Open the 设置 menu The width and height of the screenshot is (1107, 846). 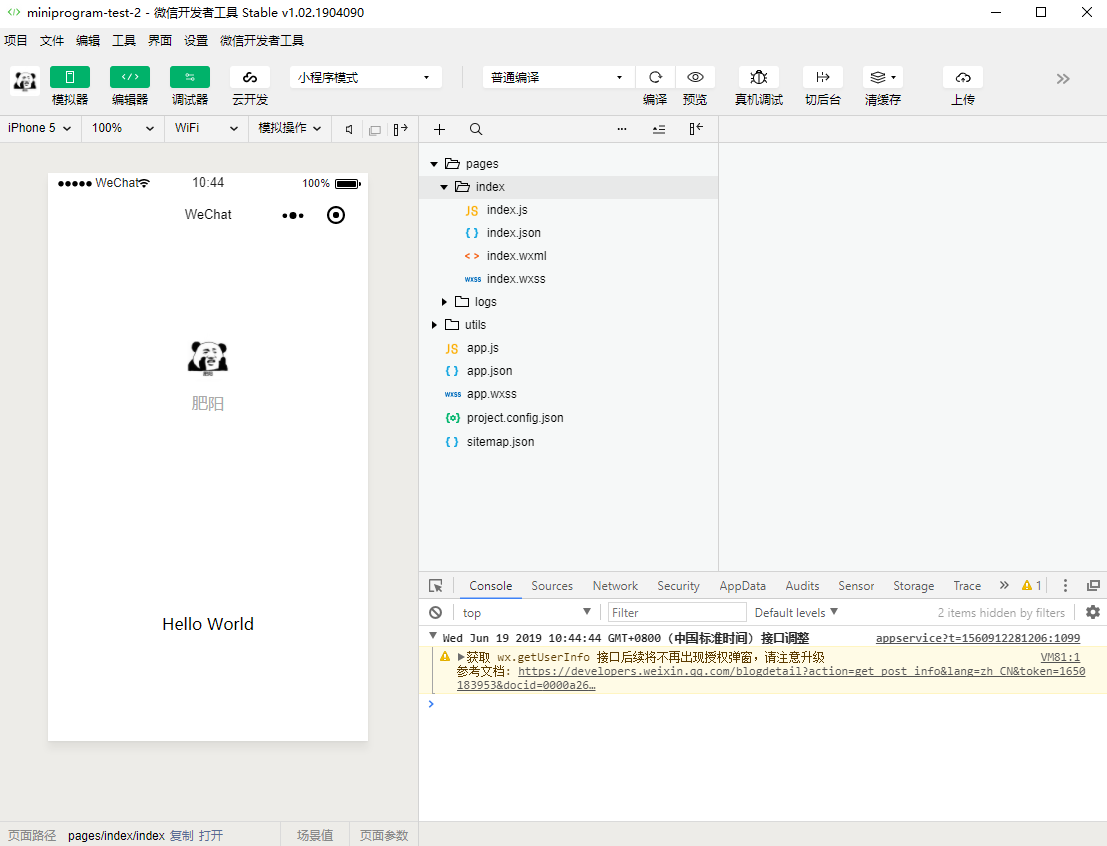pos(196,41)
